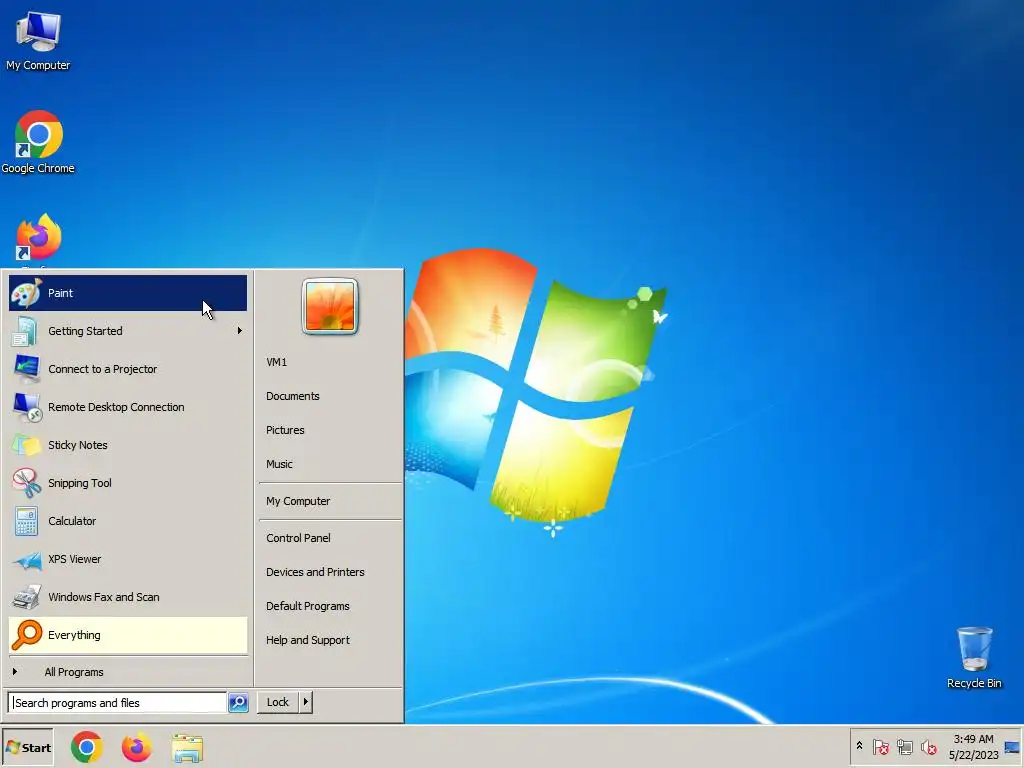This screenshot has width=1024, height=768.
Task: Open Control Panel
Action: (298, 538)
